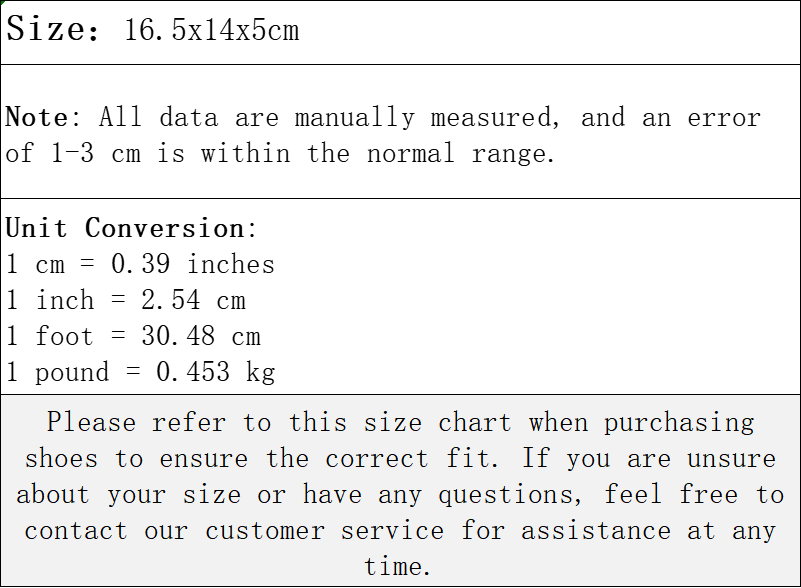Click the '1-3 cm' error range text

coord(96,153)
